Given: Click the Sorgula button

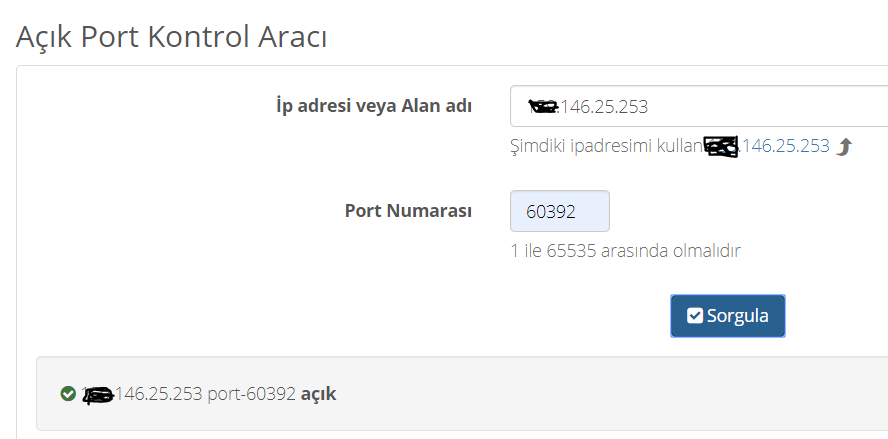Looking at the screenshot, I should tap(728, 316).
